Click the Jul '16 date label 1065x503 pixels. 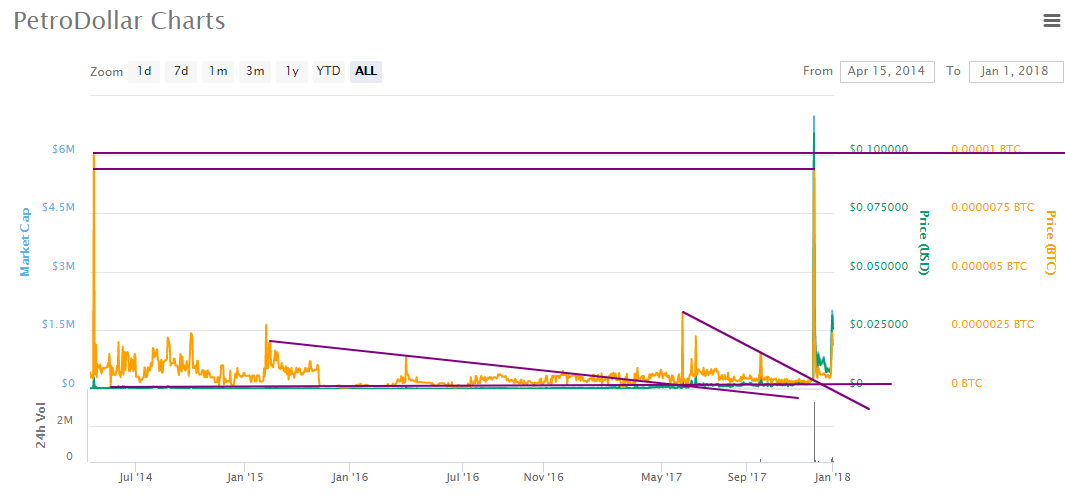pyautogui.click(x=462, y=477)
